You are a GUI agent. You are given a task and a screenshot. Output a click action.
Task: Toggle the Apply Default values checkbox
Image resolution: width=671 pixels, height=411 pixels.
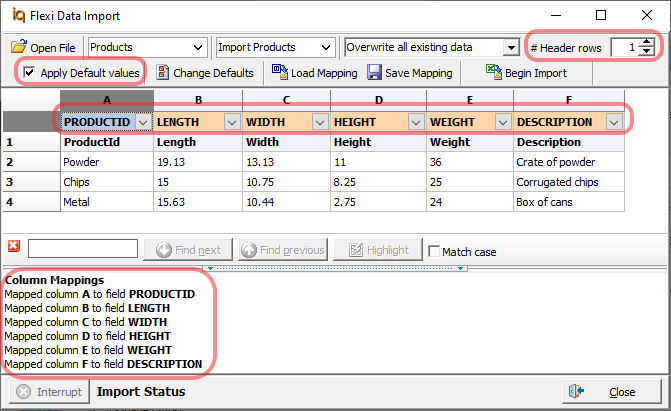click(29, 72)
